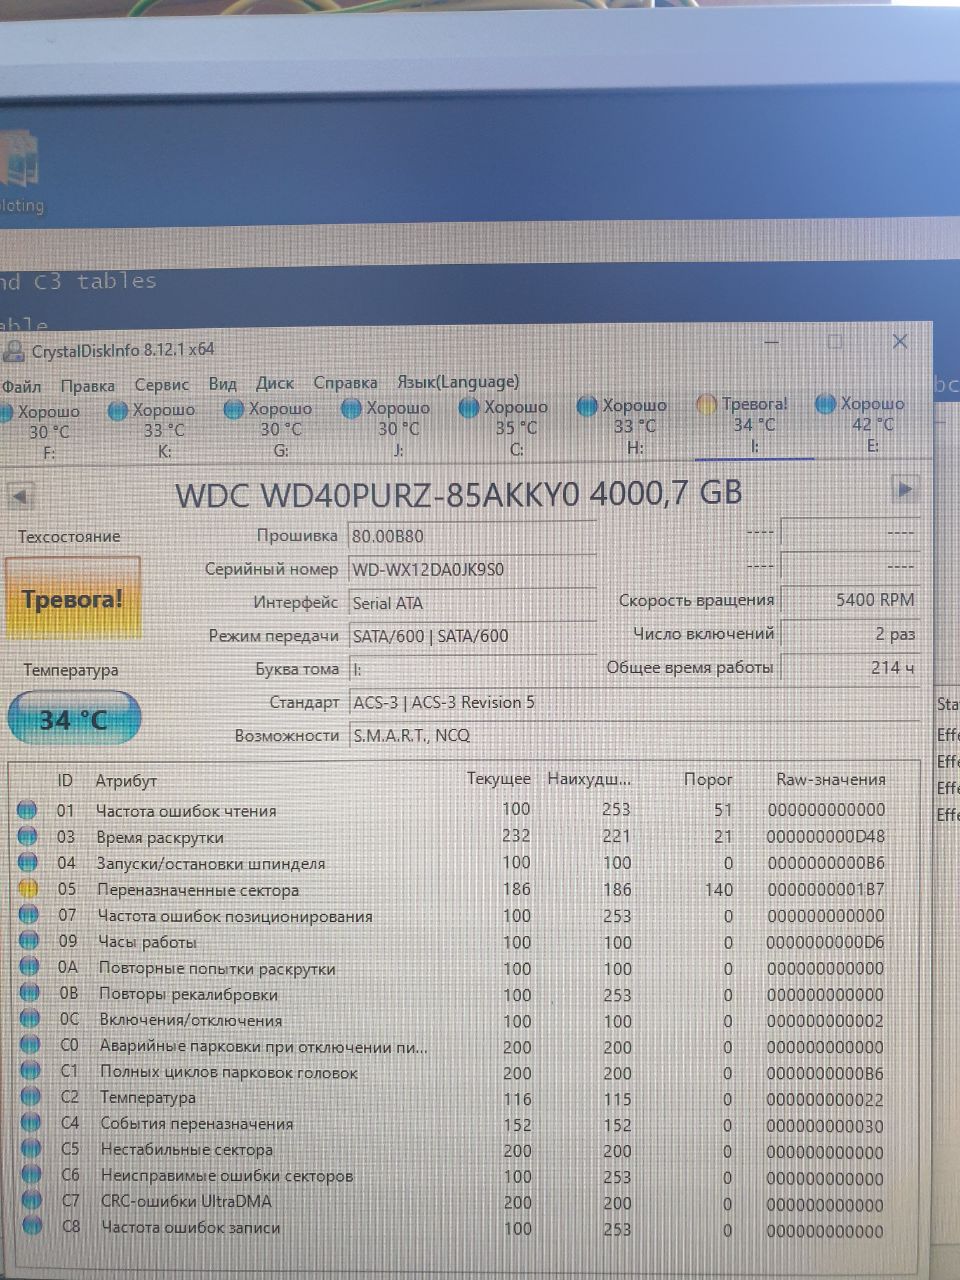Click the Стандарт field ACS-3 Revision 5
This screenshot has width=960, height=1280.
[x=634, y=702]
